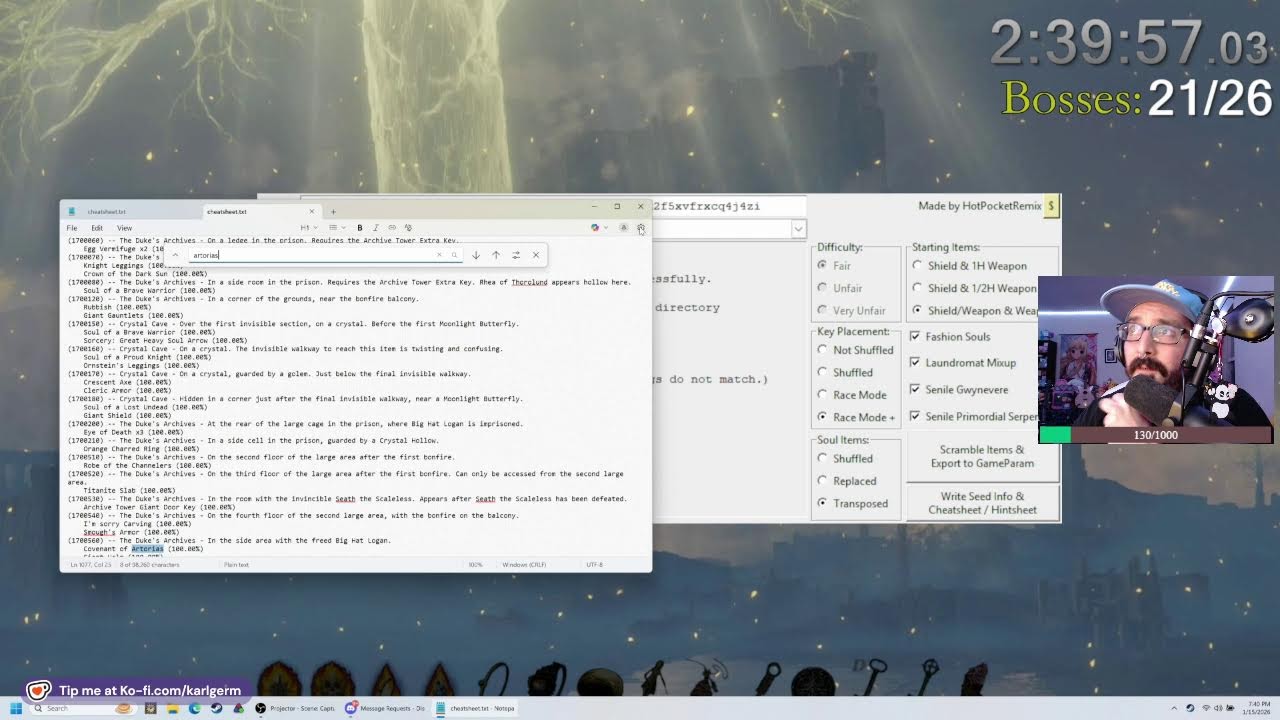Open Wi-Fi network tray icon
Screen dimensions: 1280x720
click(1206, 708)
